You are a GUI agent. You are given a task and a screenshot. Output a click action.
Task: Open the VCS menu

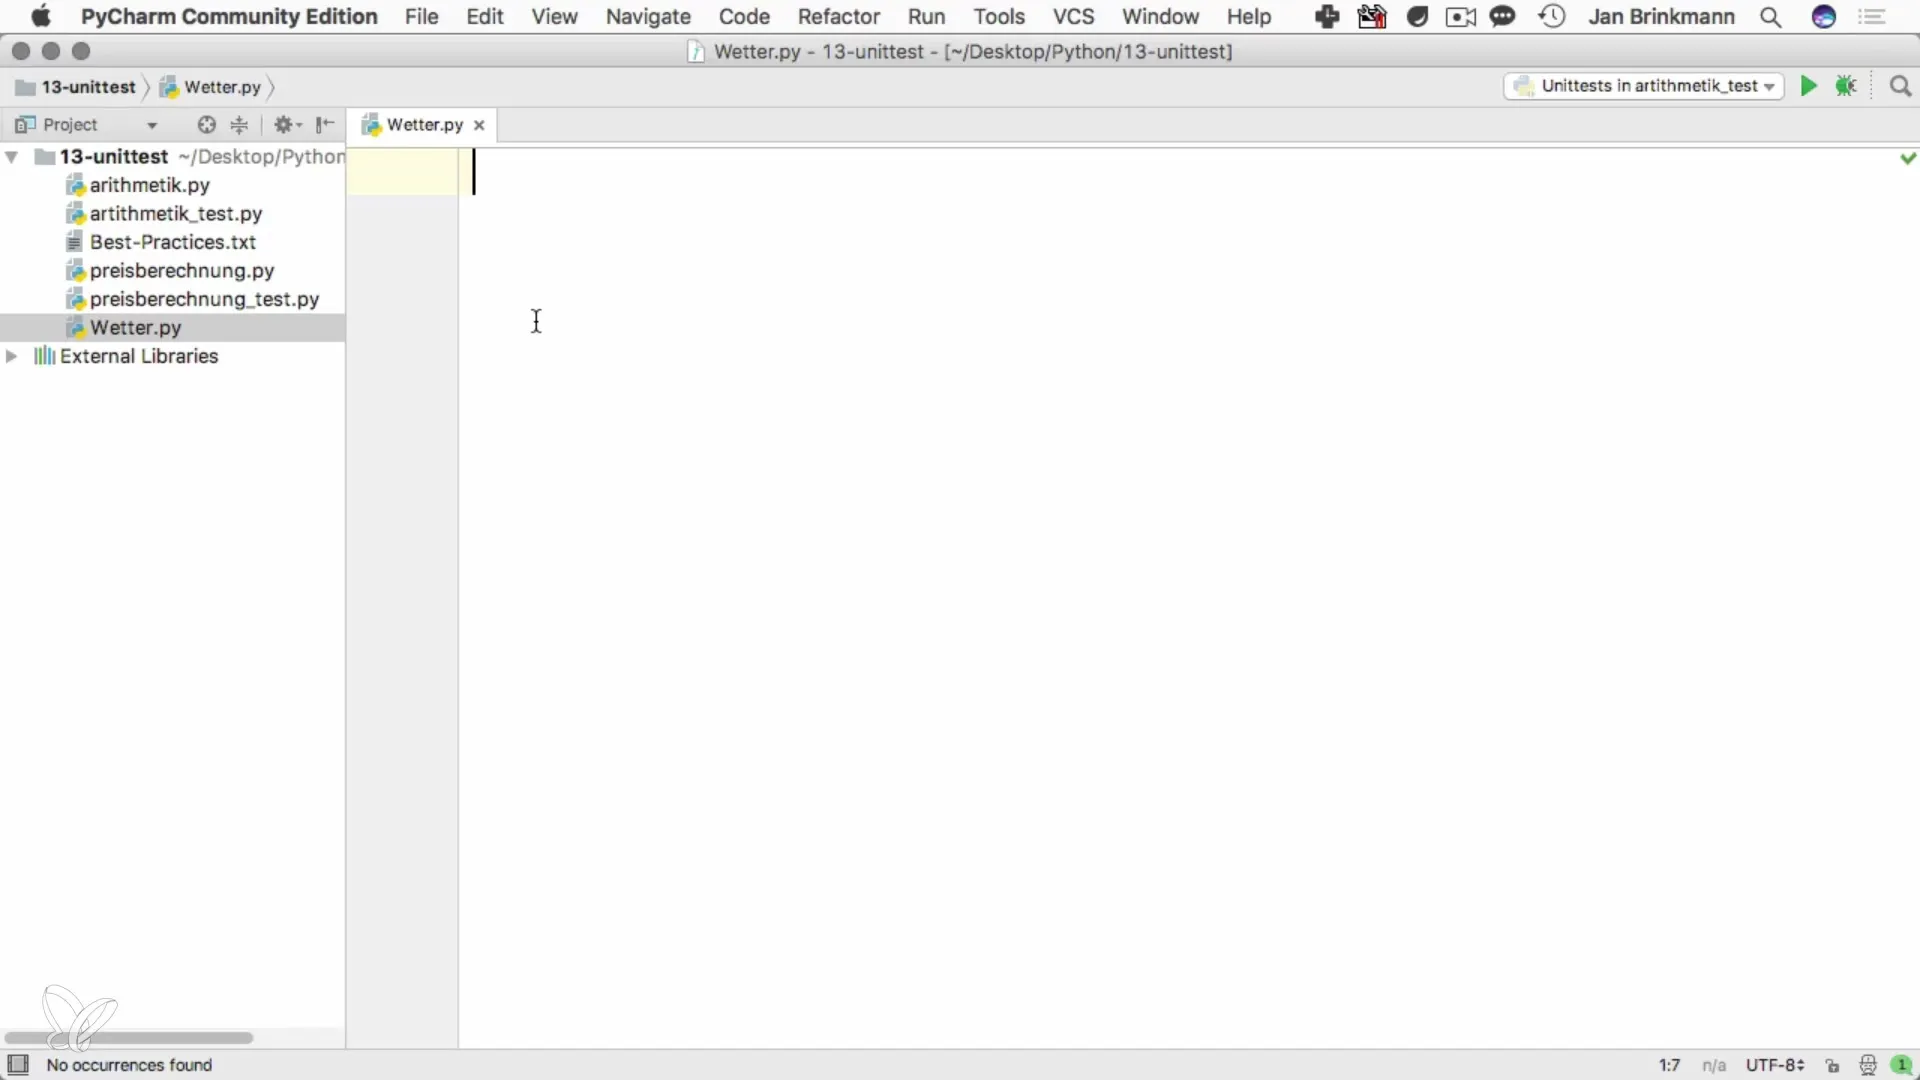pyautogui.click(x=1074, y=17)
